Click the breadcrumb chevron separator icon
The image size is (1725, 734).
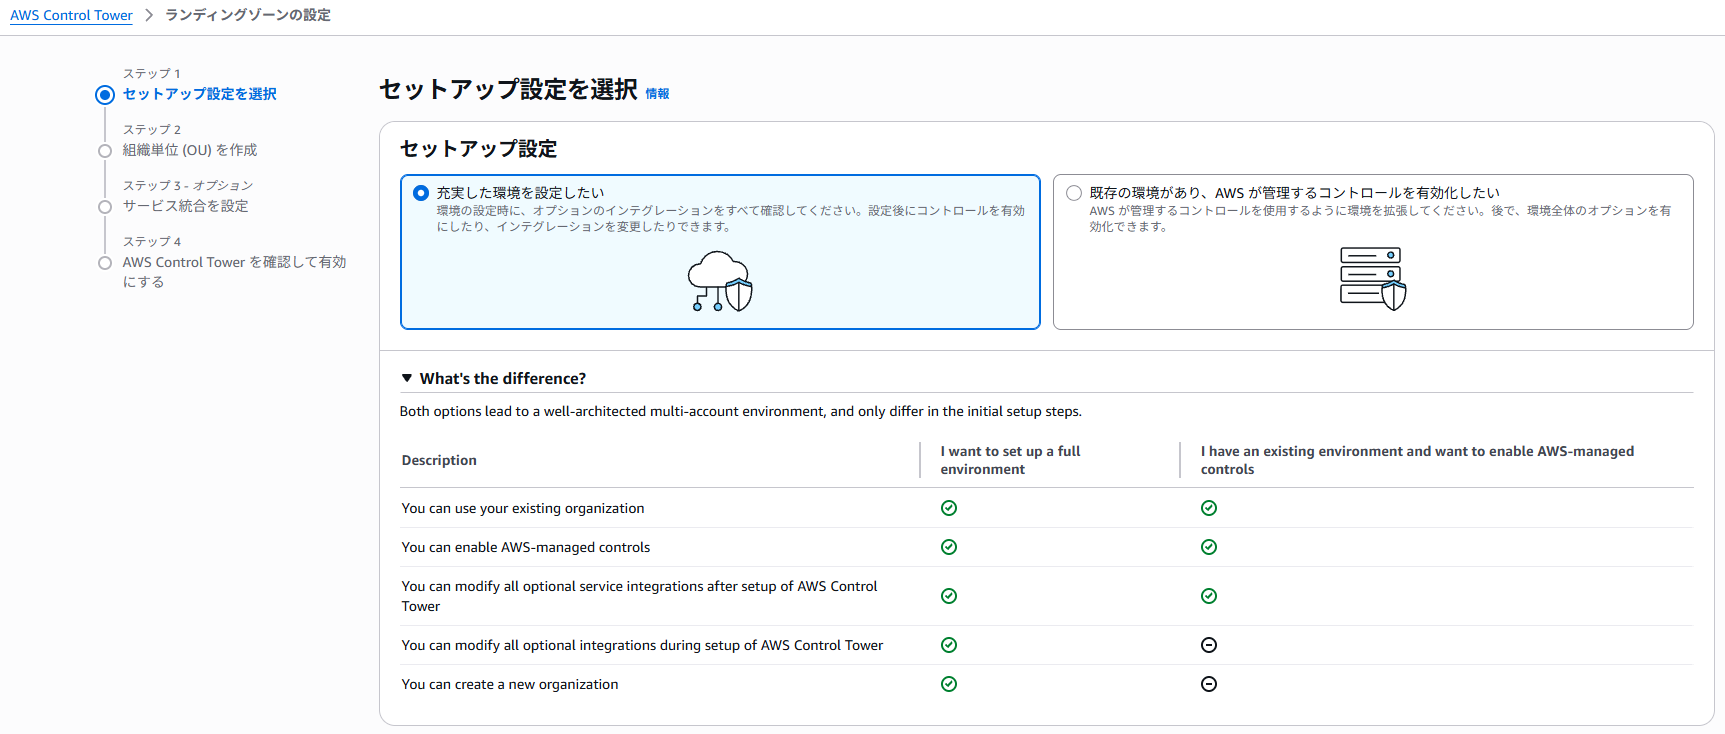pyautogui.click(x=149, y=15)
